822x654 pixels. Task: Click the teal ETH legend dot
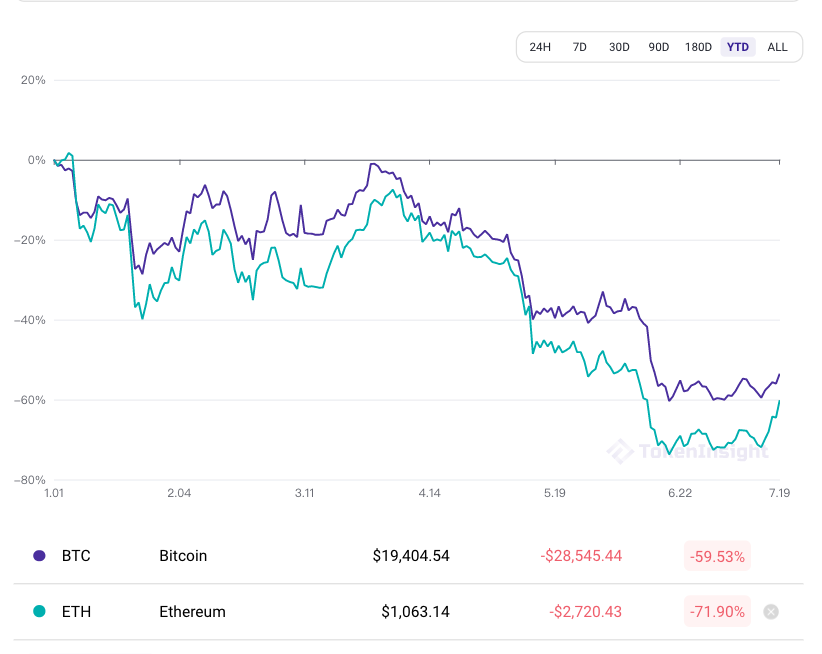[x=39, y=611]
